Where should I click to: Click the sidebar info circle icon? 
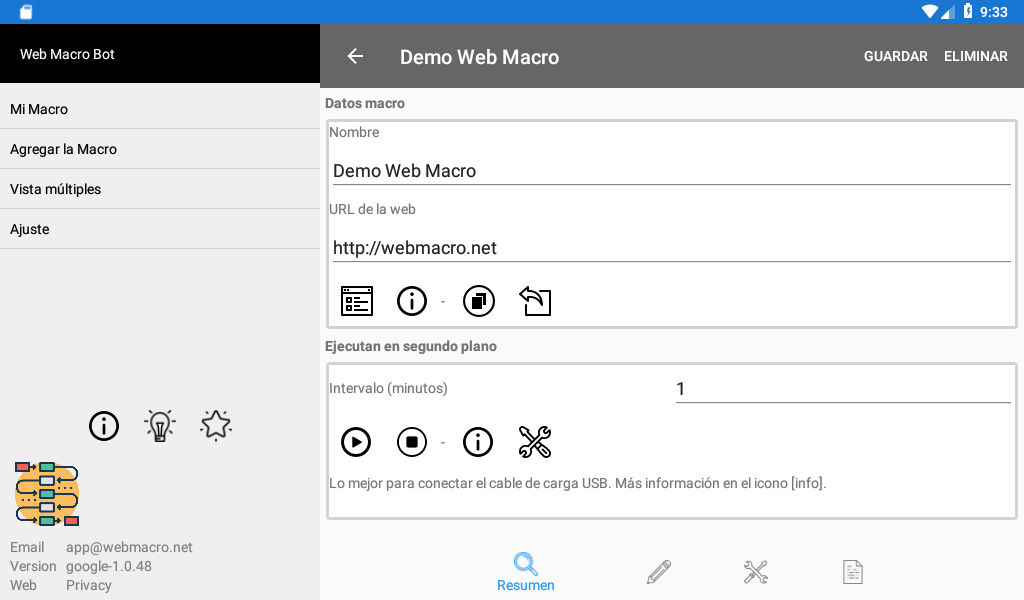tap(104, 426)
